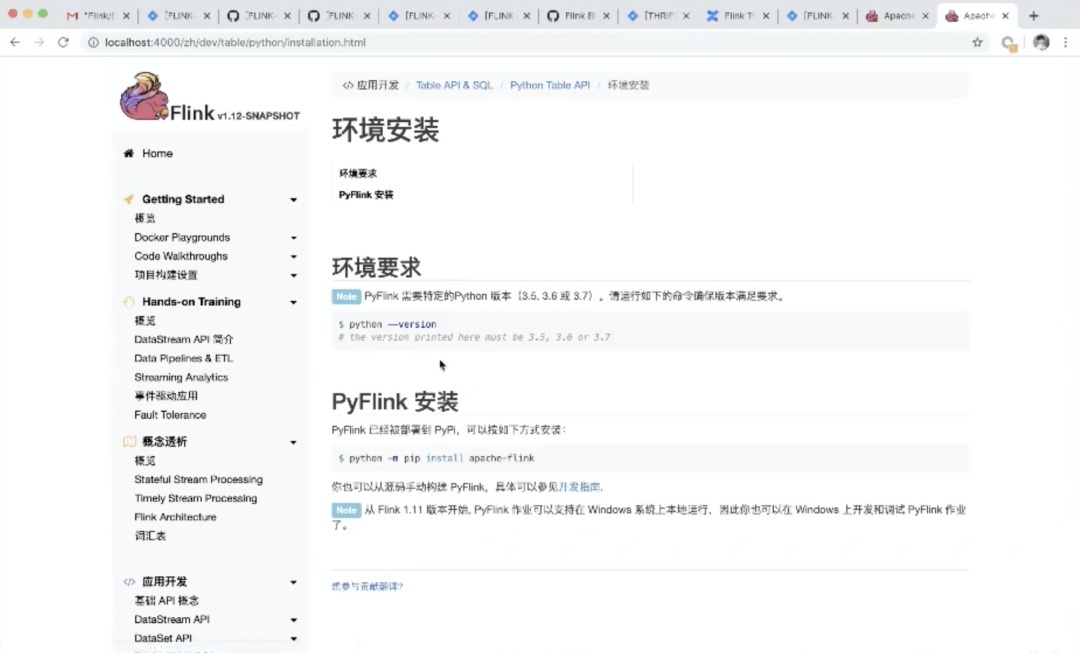Open Home in sidebar

click(x=157, y=153)
